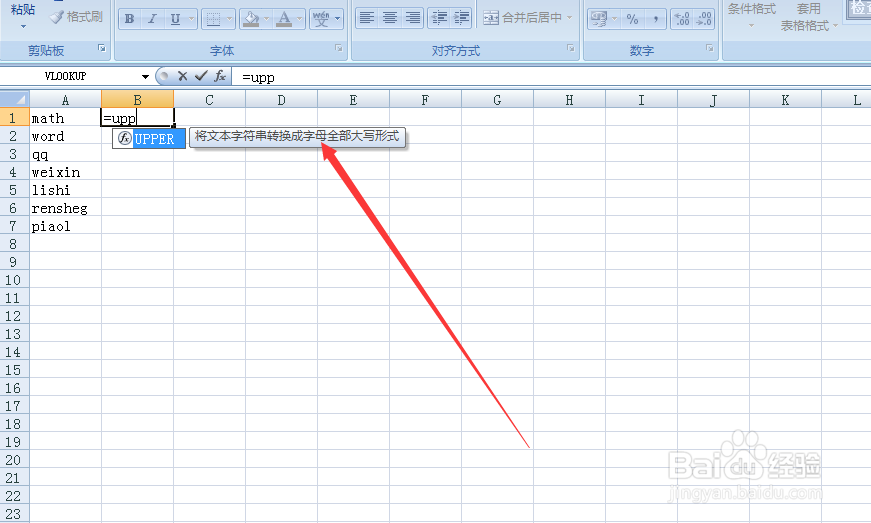Open fill color dropdown arrow
This screenshot has height=523, width=871.
(x=267, y=19)
